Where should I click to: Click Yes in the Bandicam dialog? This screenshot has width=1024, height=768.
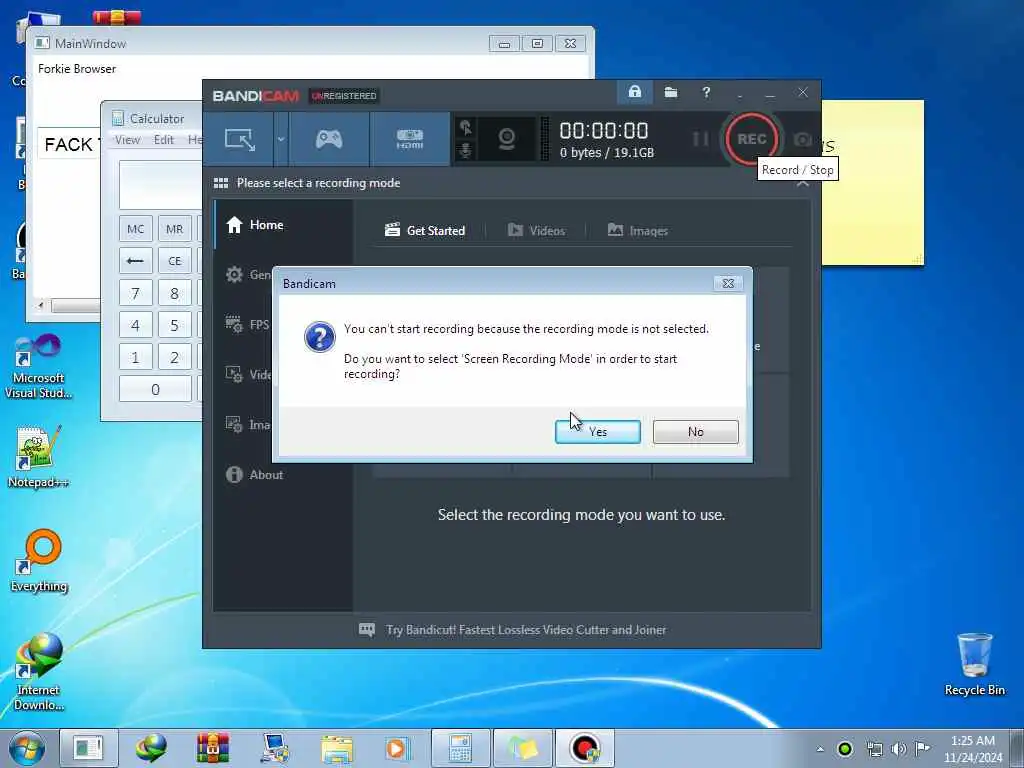tap(598, 432)
